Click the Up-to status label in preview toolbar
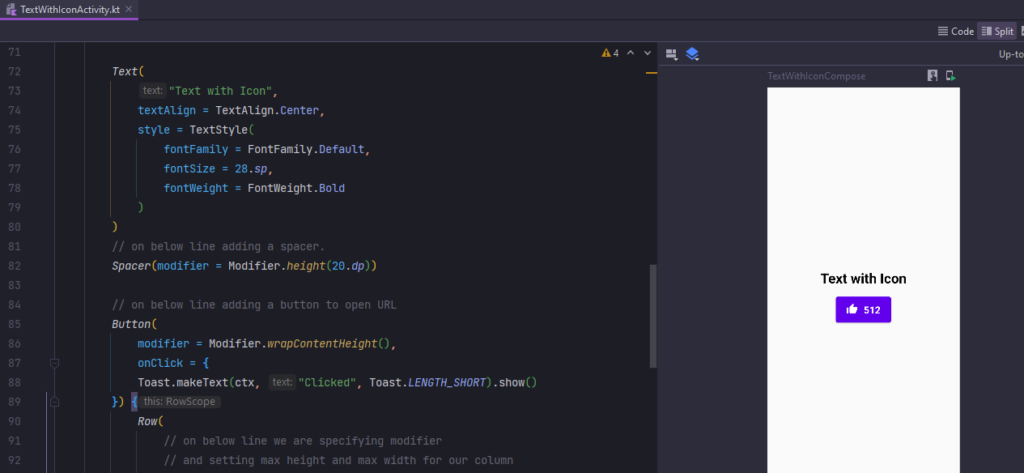Screen dimensions: 1024x473 tap(1011, 54)
